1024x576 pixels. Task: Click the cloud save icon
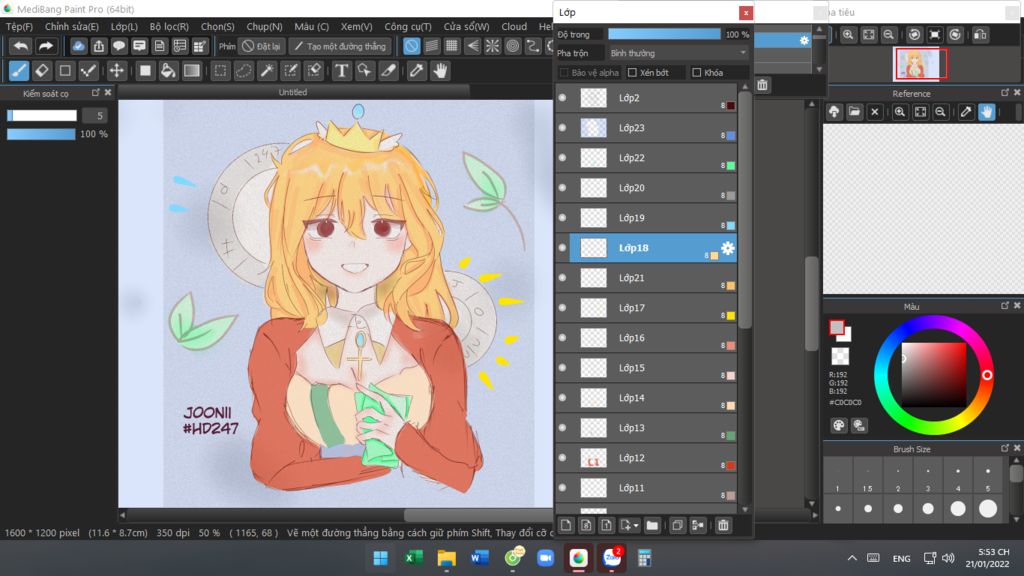(78, 46)
